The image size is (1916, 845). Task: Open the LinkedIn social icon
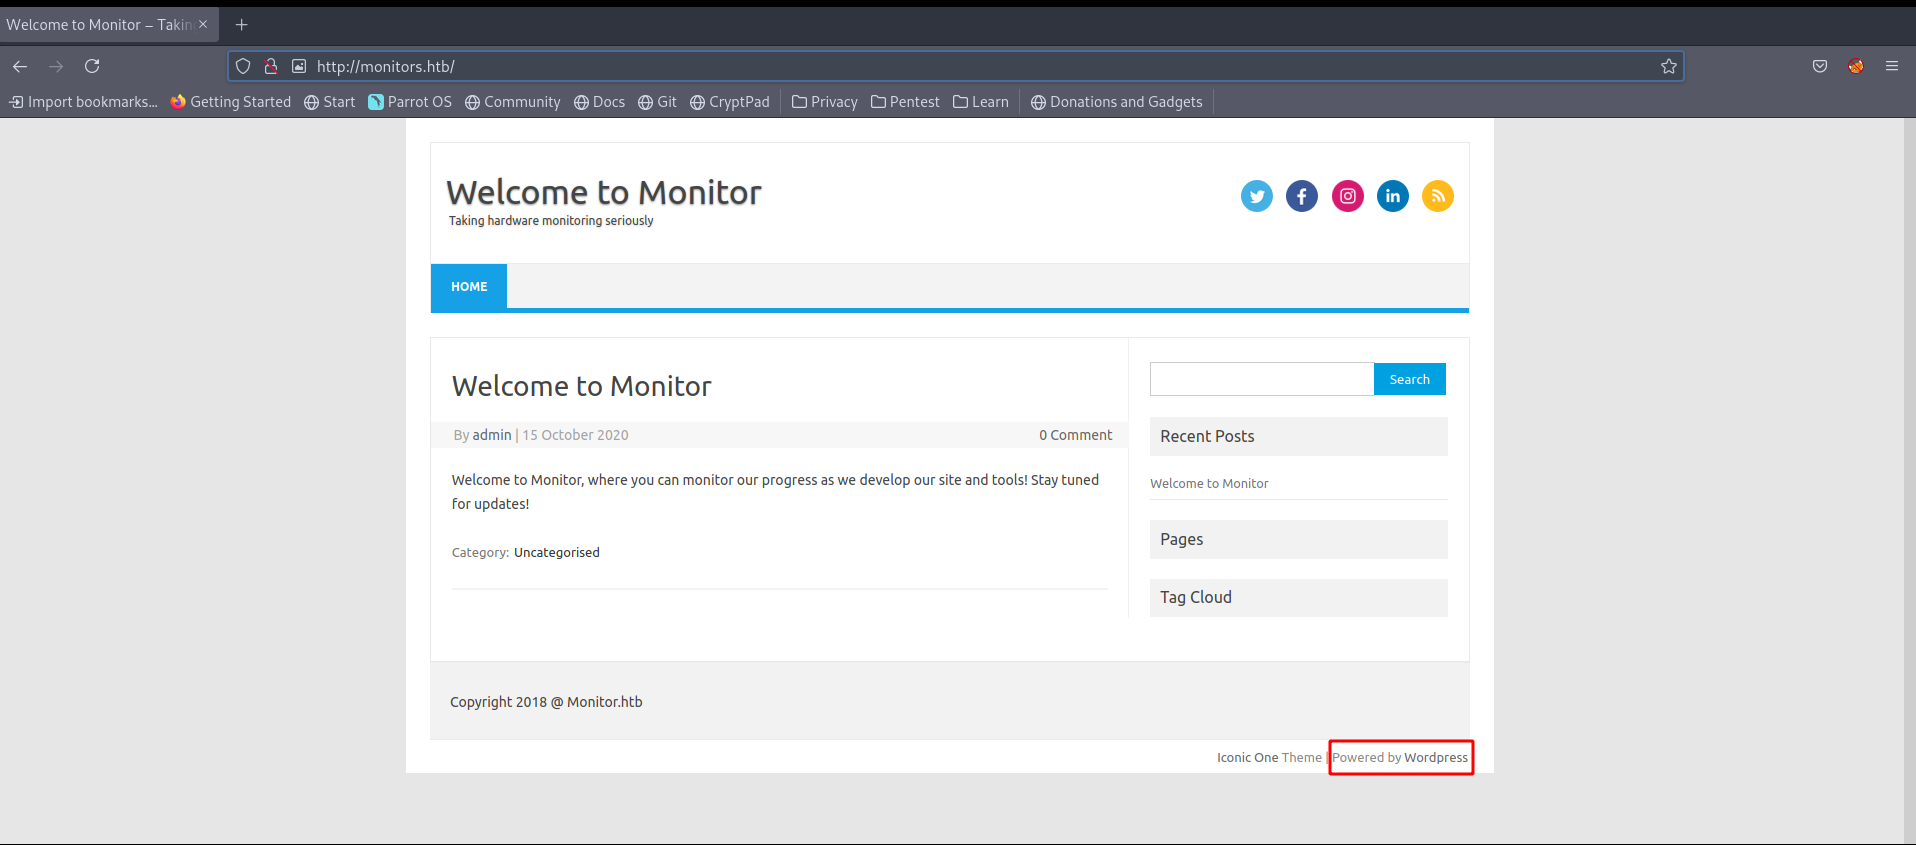click(x=1392, y=196)
